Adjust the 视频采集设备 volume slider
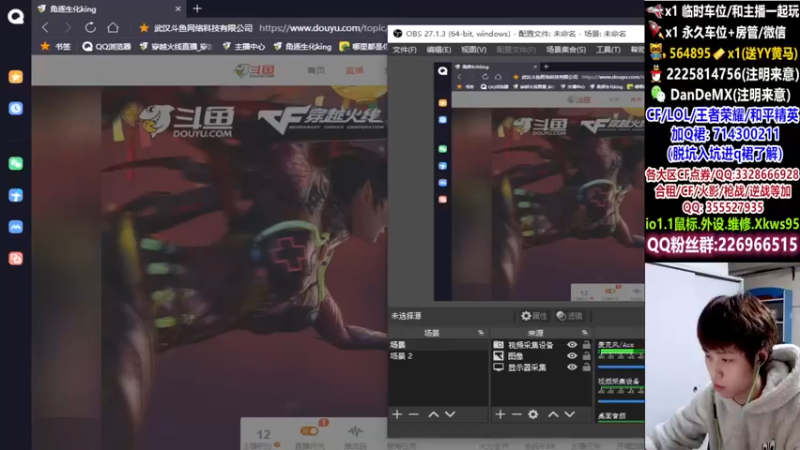This screenshot has width=800, height=450. [621, 401]
